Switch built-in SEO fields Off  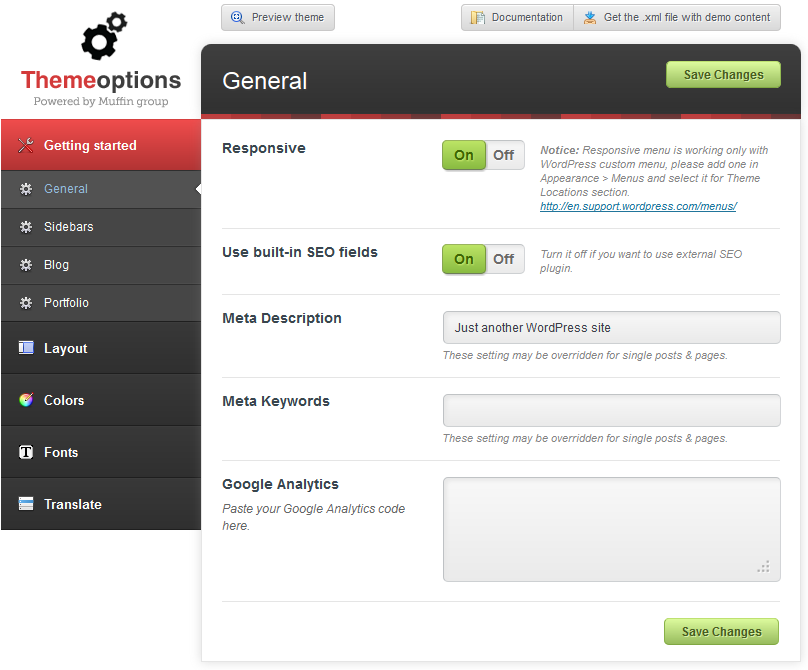pyautogui.click(x=504, y=259)
